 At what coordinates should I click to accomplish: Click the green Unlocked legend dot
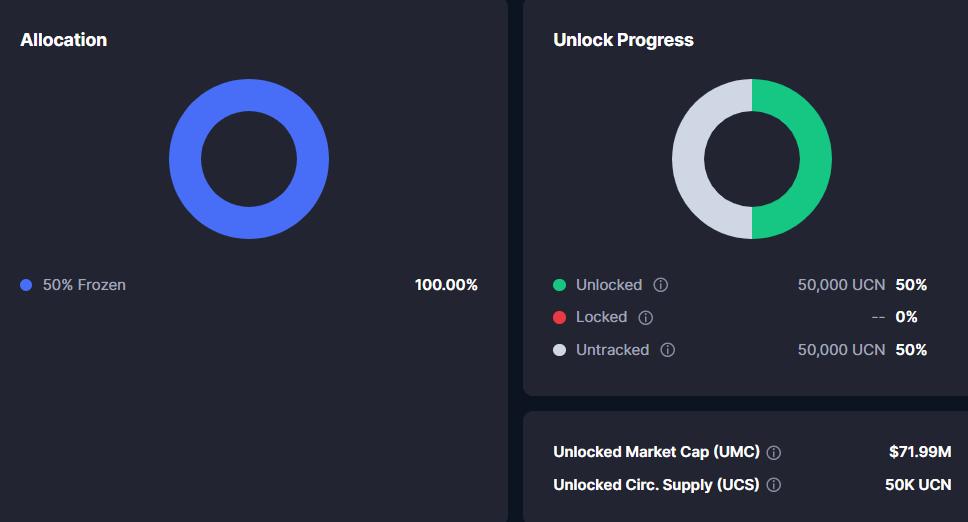559,285
